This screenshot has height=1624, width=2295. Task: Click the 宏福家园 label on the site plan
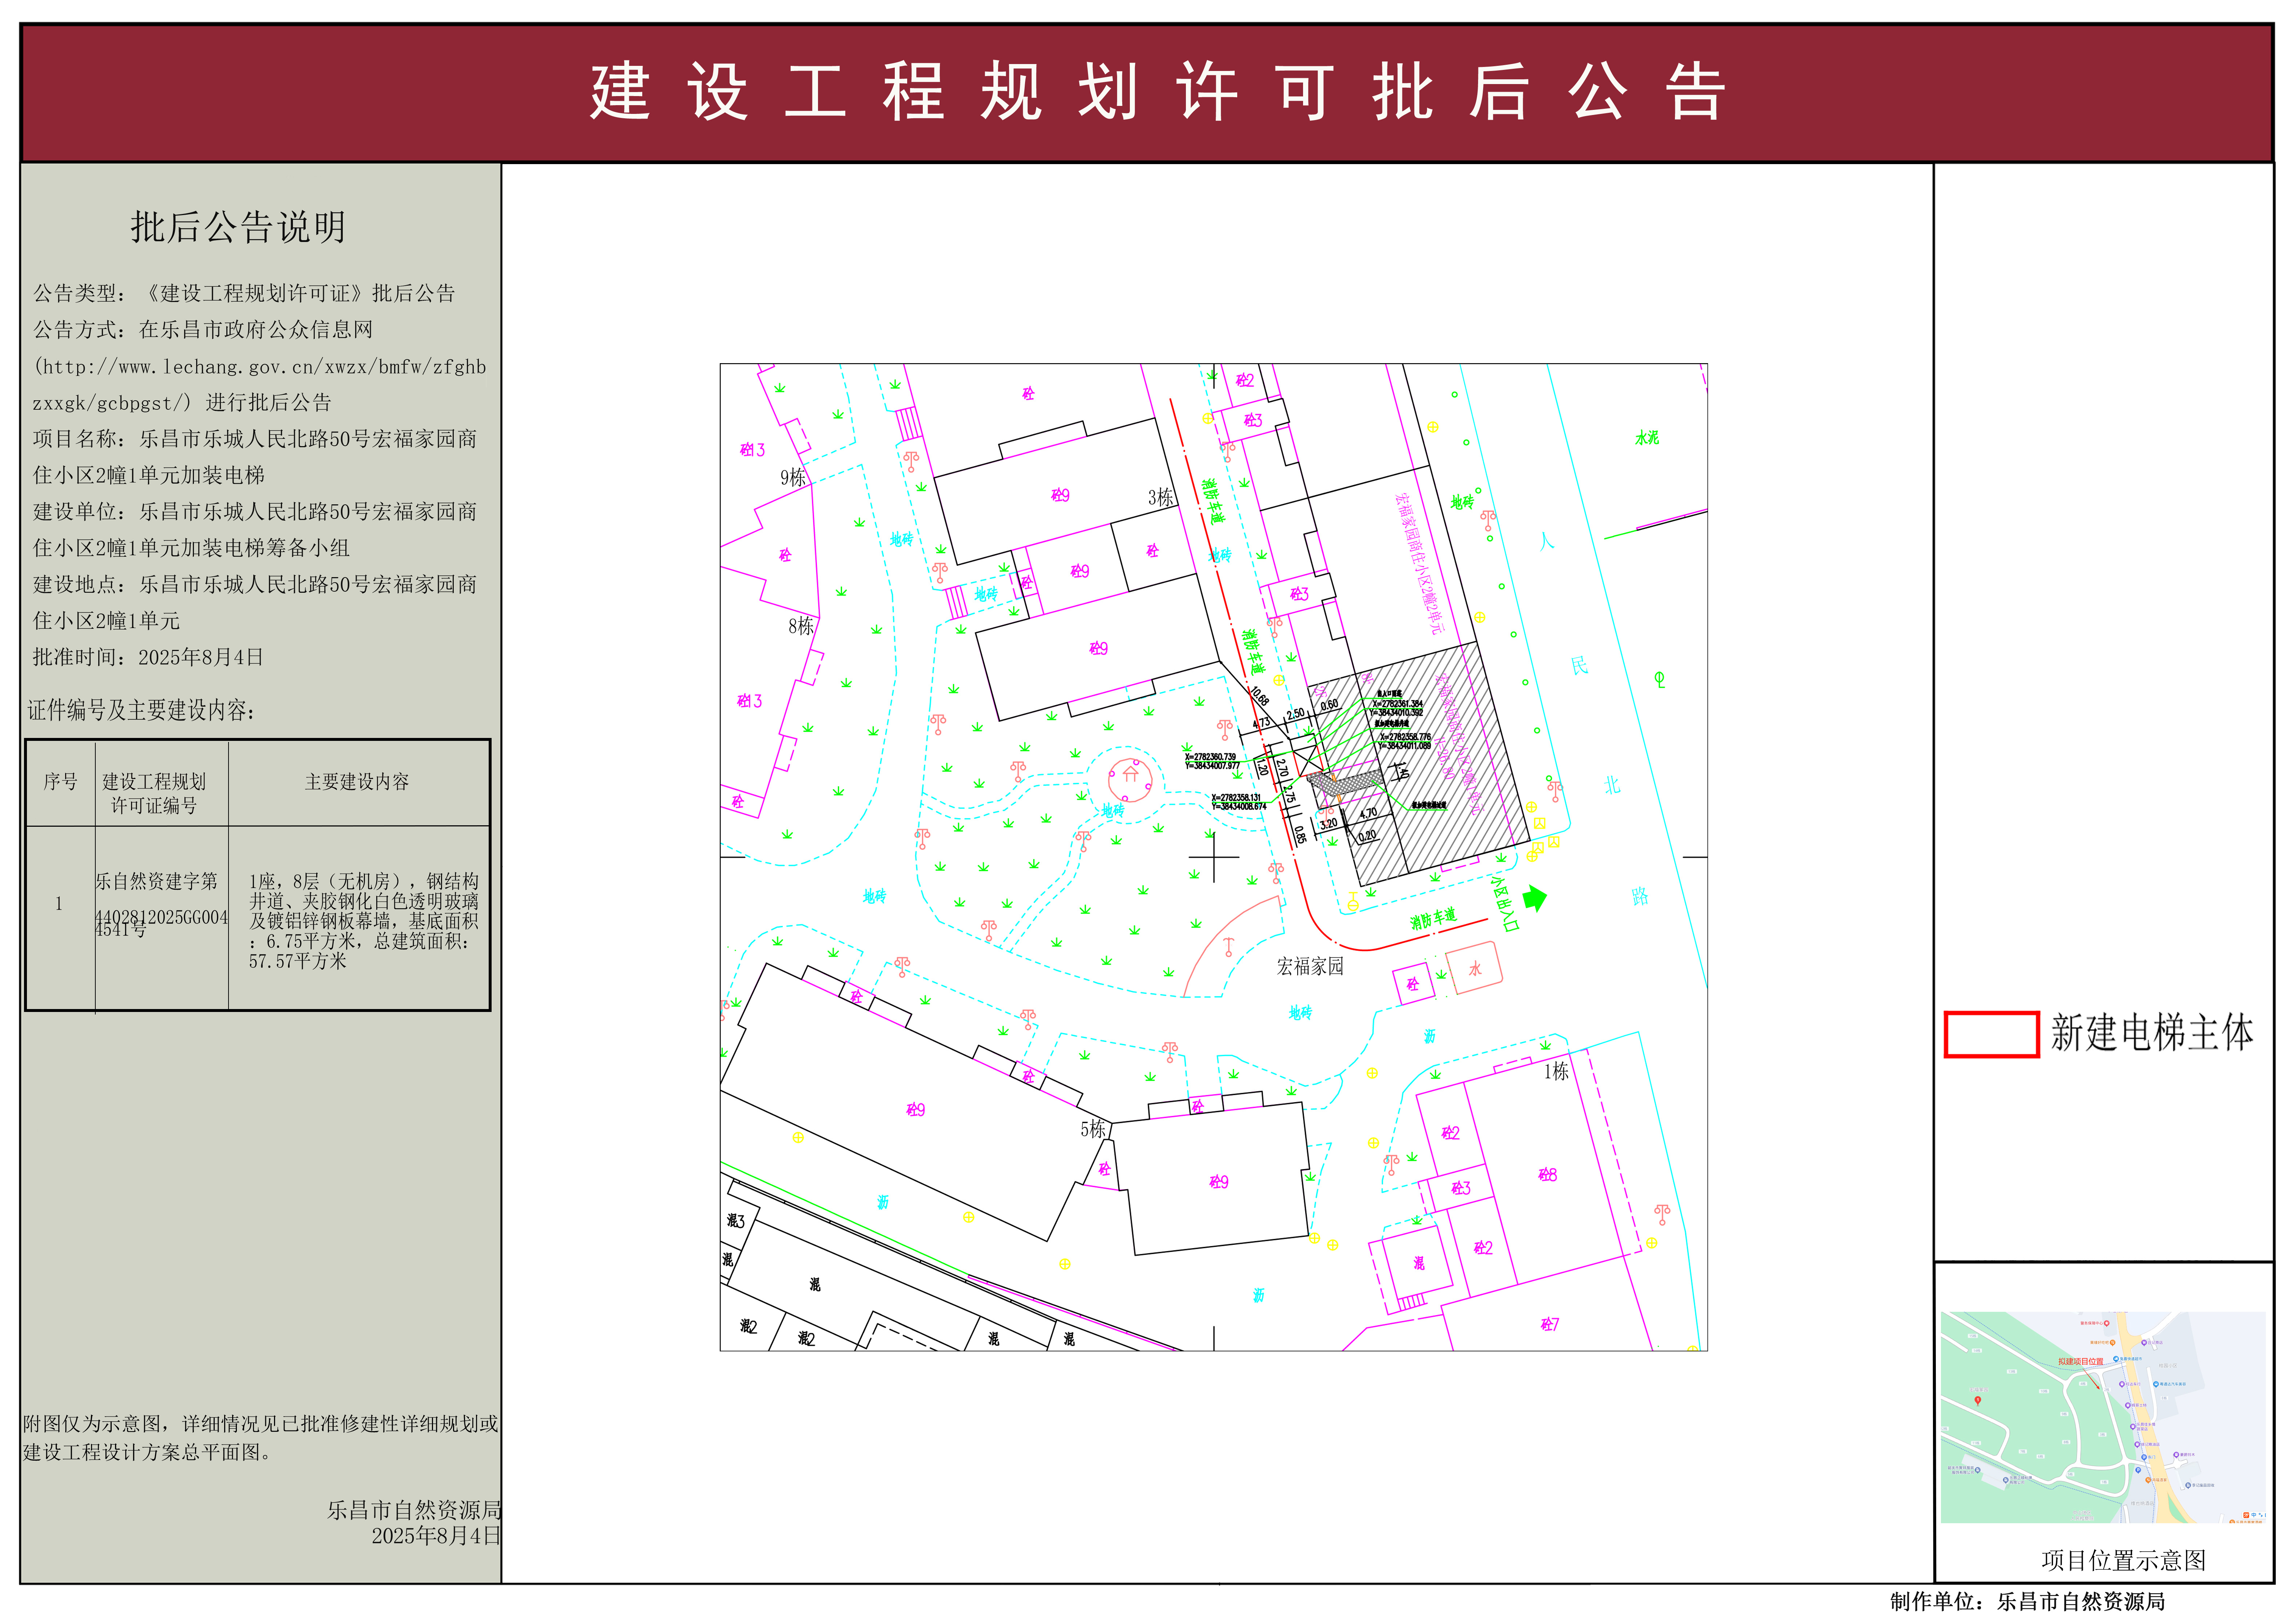click(1310, 966)
